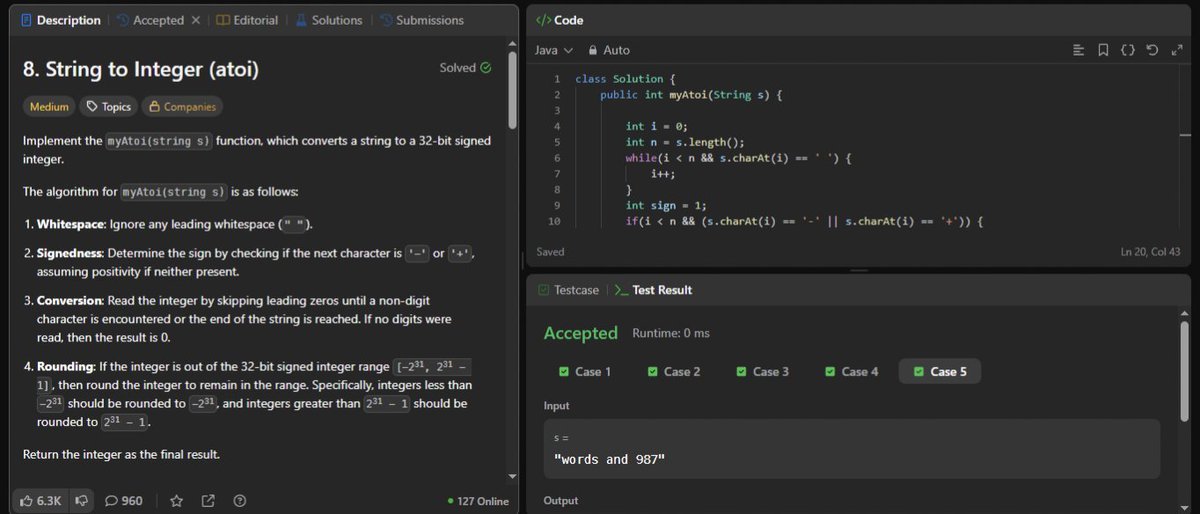
Task: Open the Companies locked tag
Action: click(181, 106)
